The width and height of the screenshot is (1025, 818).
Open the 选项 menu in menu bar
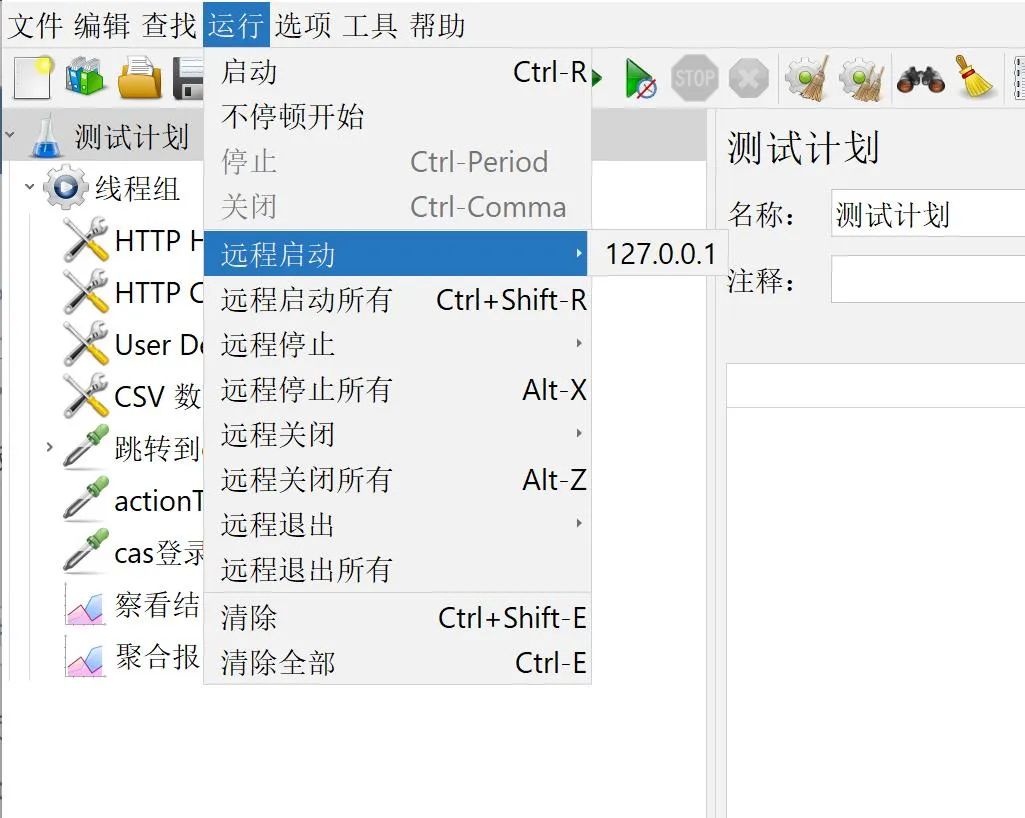[302, 25]
